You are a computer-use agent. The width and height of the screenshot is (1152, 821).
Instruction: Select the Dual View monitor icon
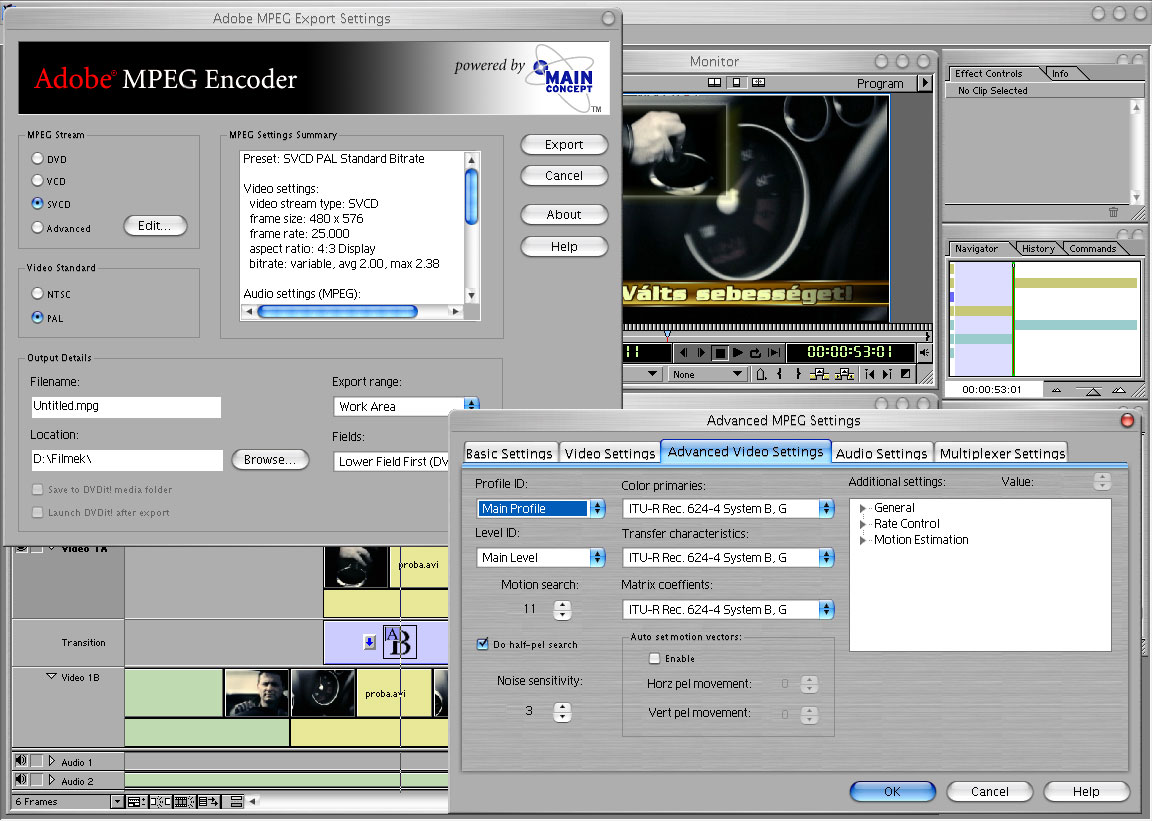(714, 82)
